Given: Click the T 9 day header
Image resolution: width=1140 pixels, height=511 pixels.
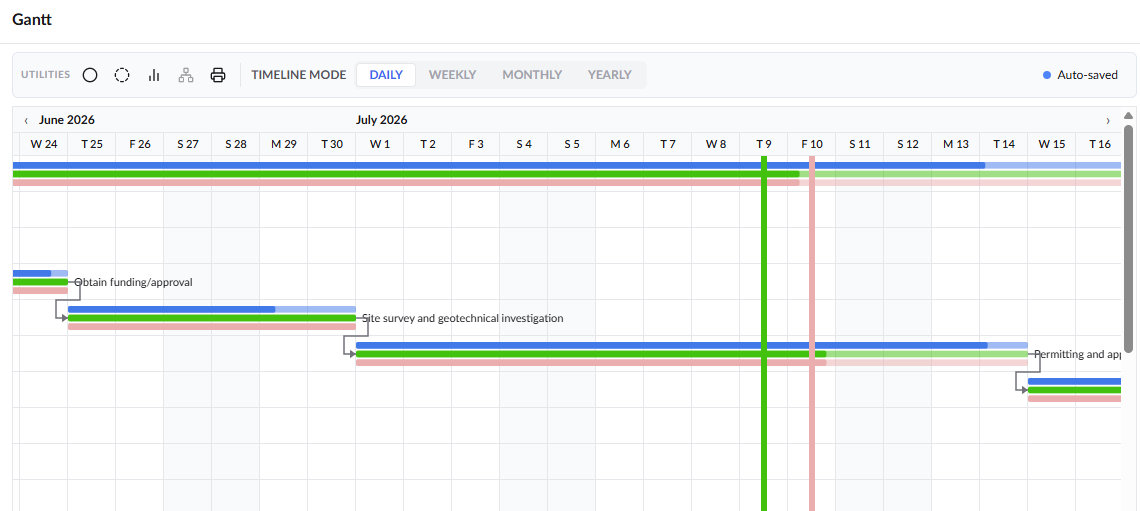Looking at the screenshot, I should (763, 144).
